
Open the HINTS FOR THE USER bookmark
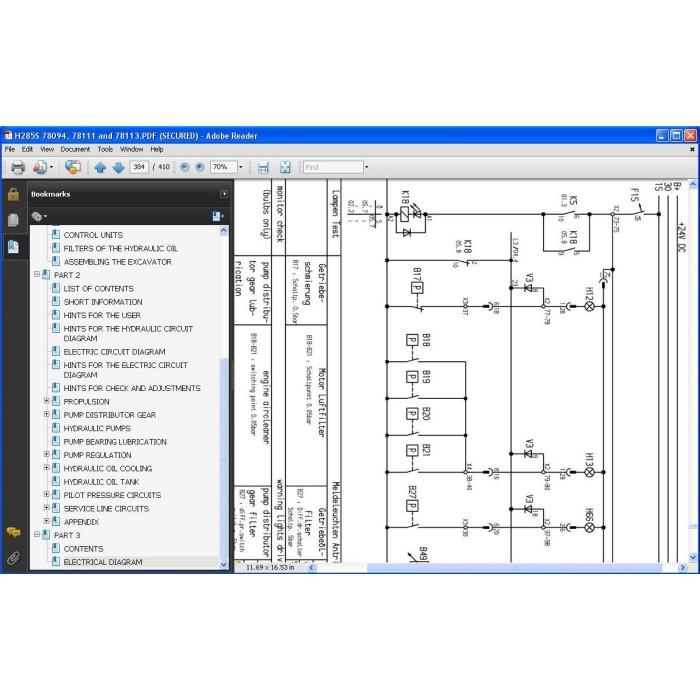click(x=102, y=315)
